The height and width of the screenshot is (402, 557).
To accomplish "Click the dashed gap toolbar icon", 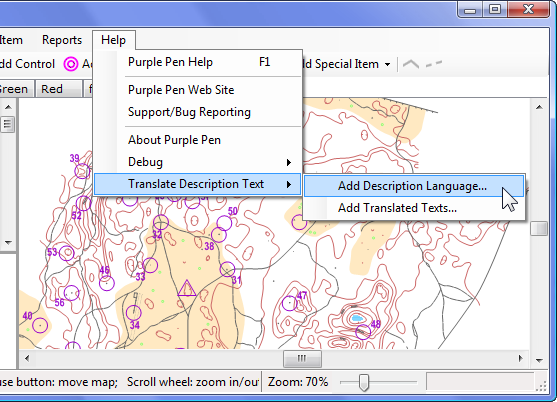I will coord(434,64).
